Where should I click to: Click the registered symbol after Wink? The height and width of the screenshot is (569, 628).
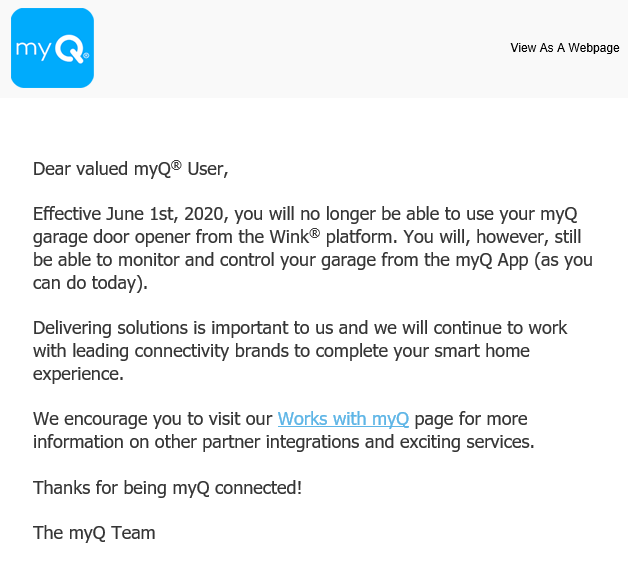[315, 233]
